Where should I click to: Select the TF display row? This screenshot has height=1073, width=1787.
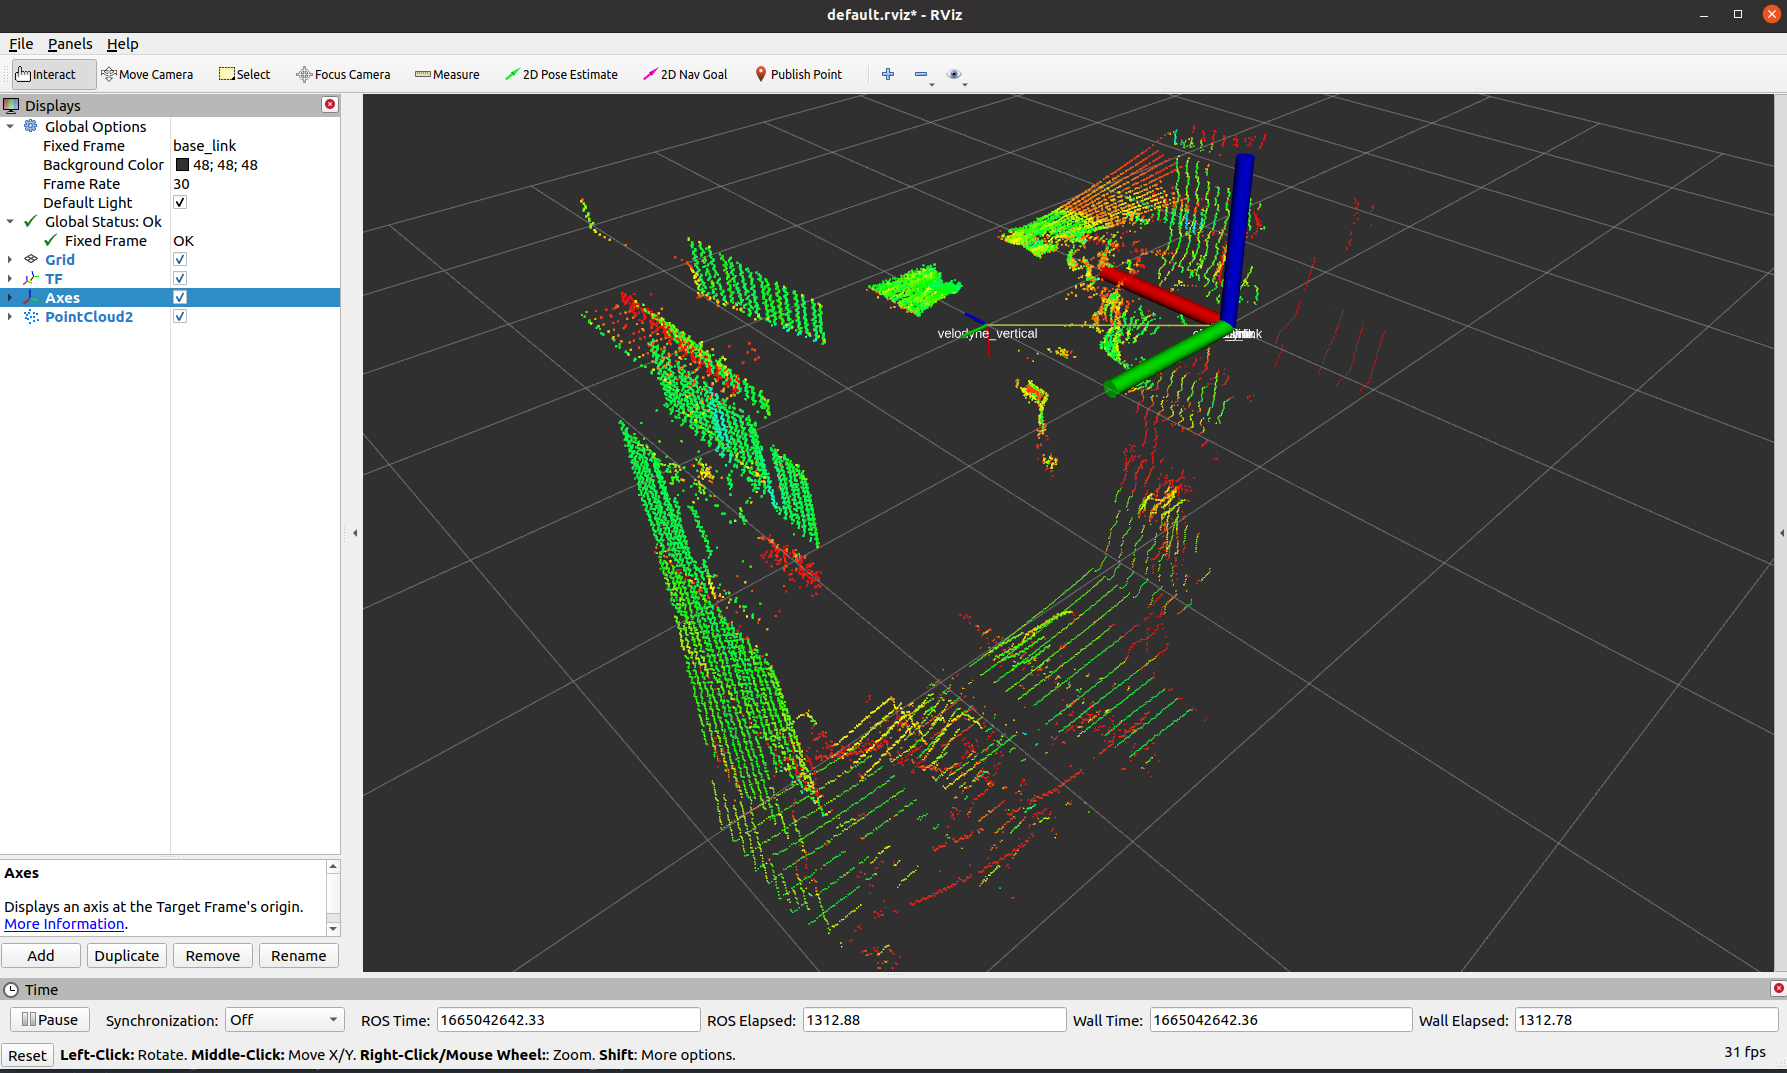tap(170, 278)
